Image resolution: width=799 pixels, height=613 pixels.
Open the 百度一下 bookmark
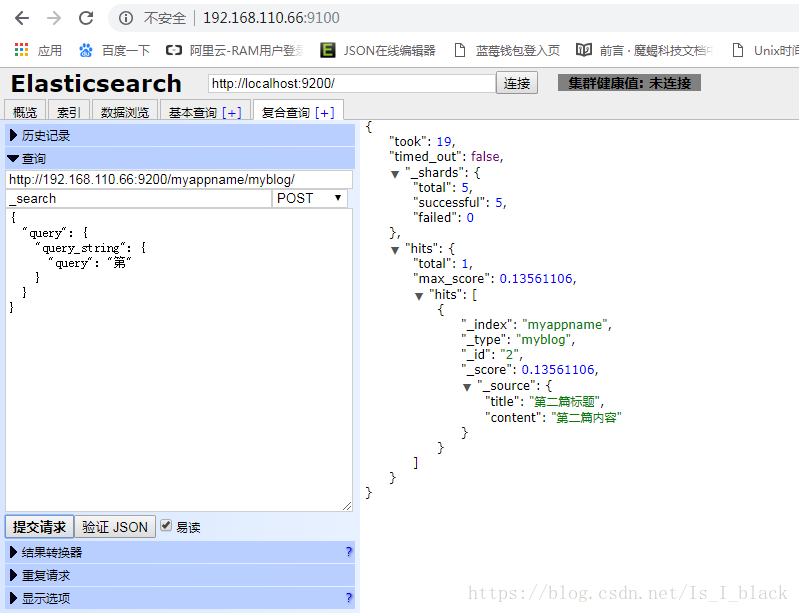(x=115, y=50)
